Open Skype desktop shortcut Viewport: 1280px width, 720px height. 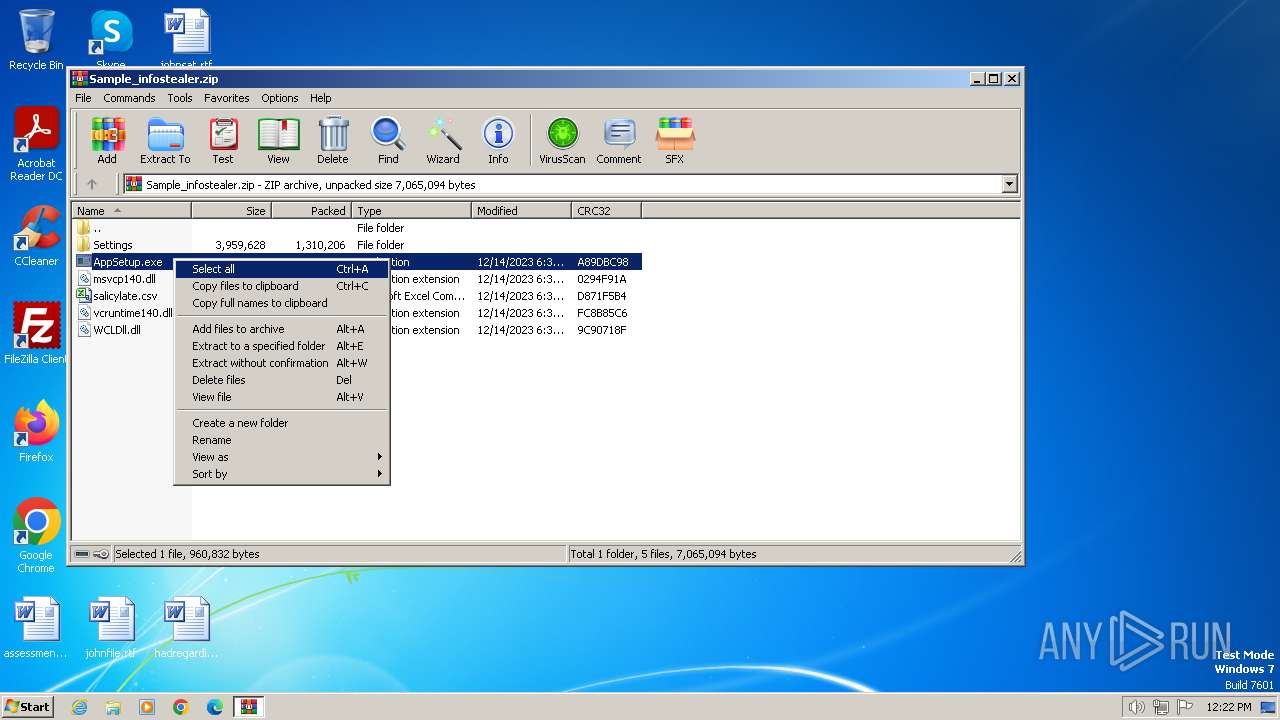point(110,40)
